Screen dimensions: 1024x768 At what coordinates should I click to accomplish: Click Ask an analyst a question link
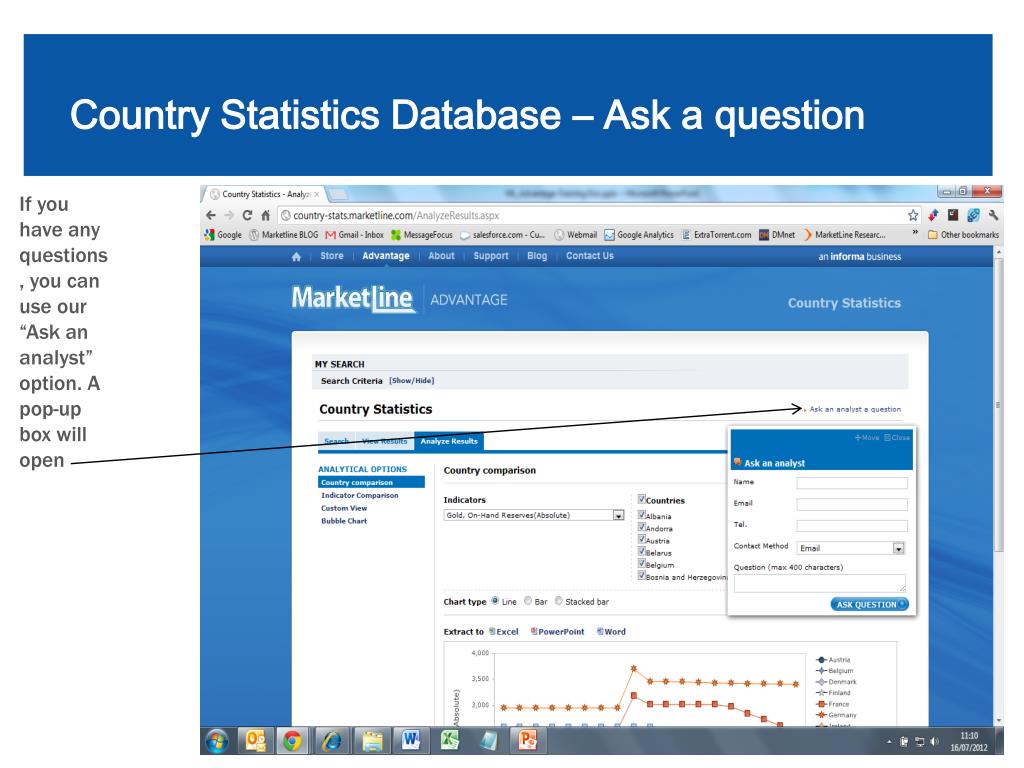(855, 409)
